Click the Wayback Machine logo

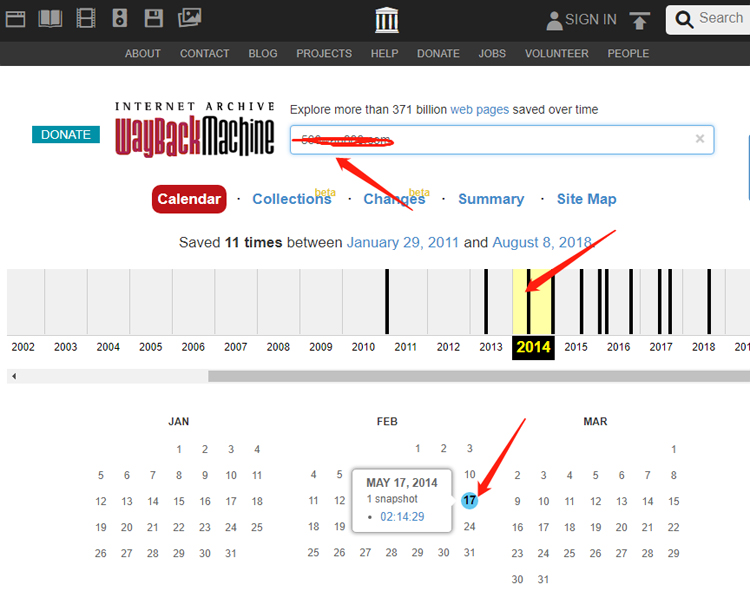coord(194,129)
